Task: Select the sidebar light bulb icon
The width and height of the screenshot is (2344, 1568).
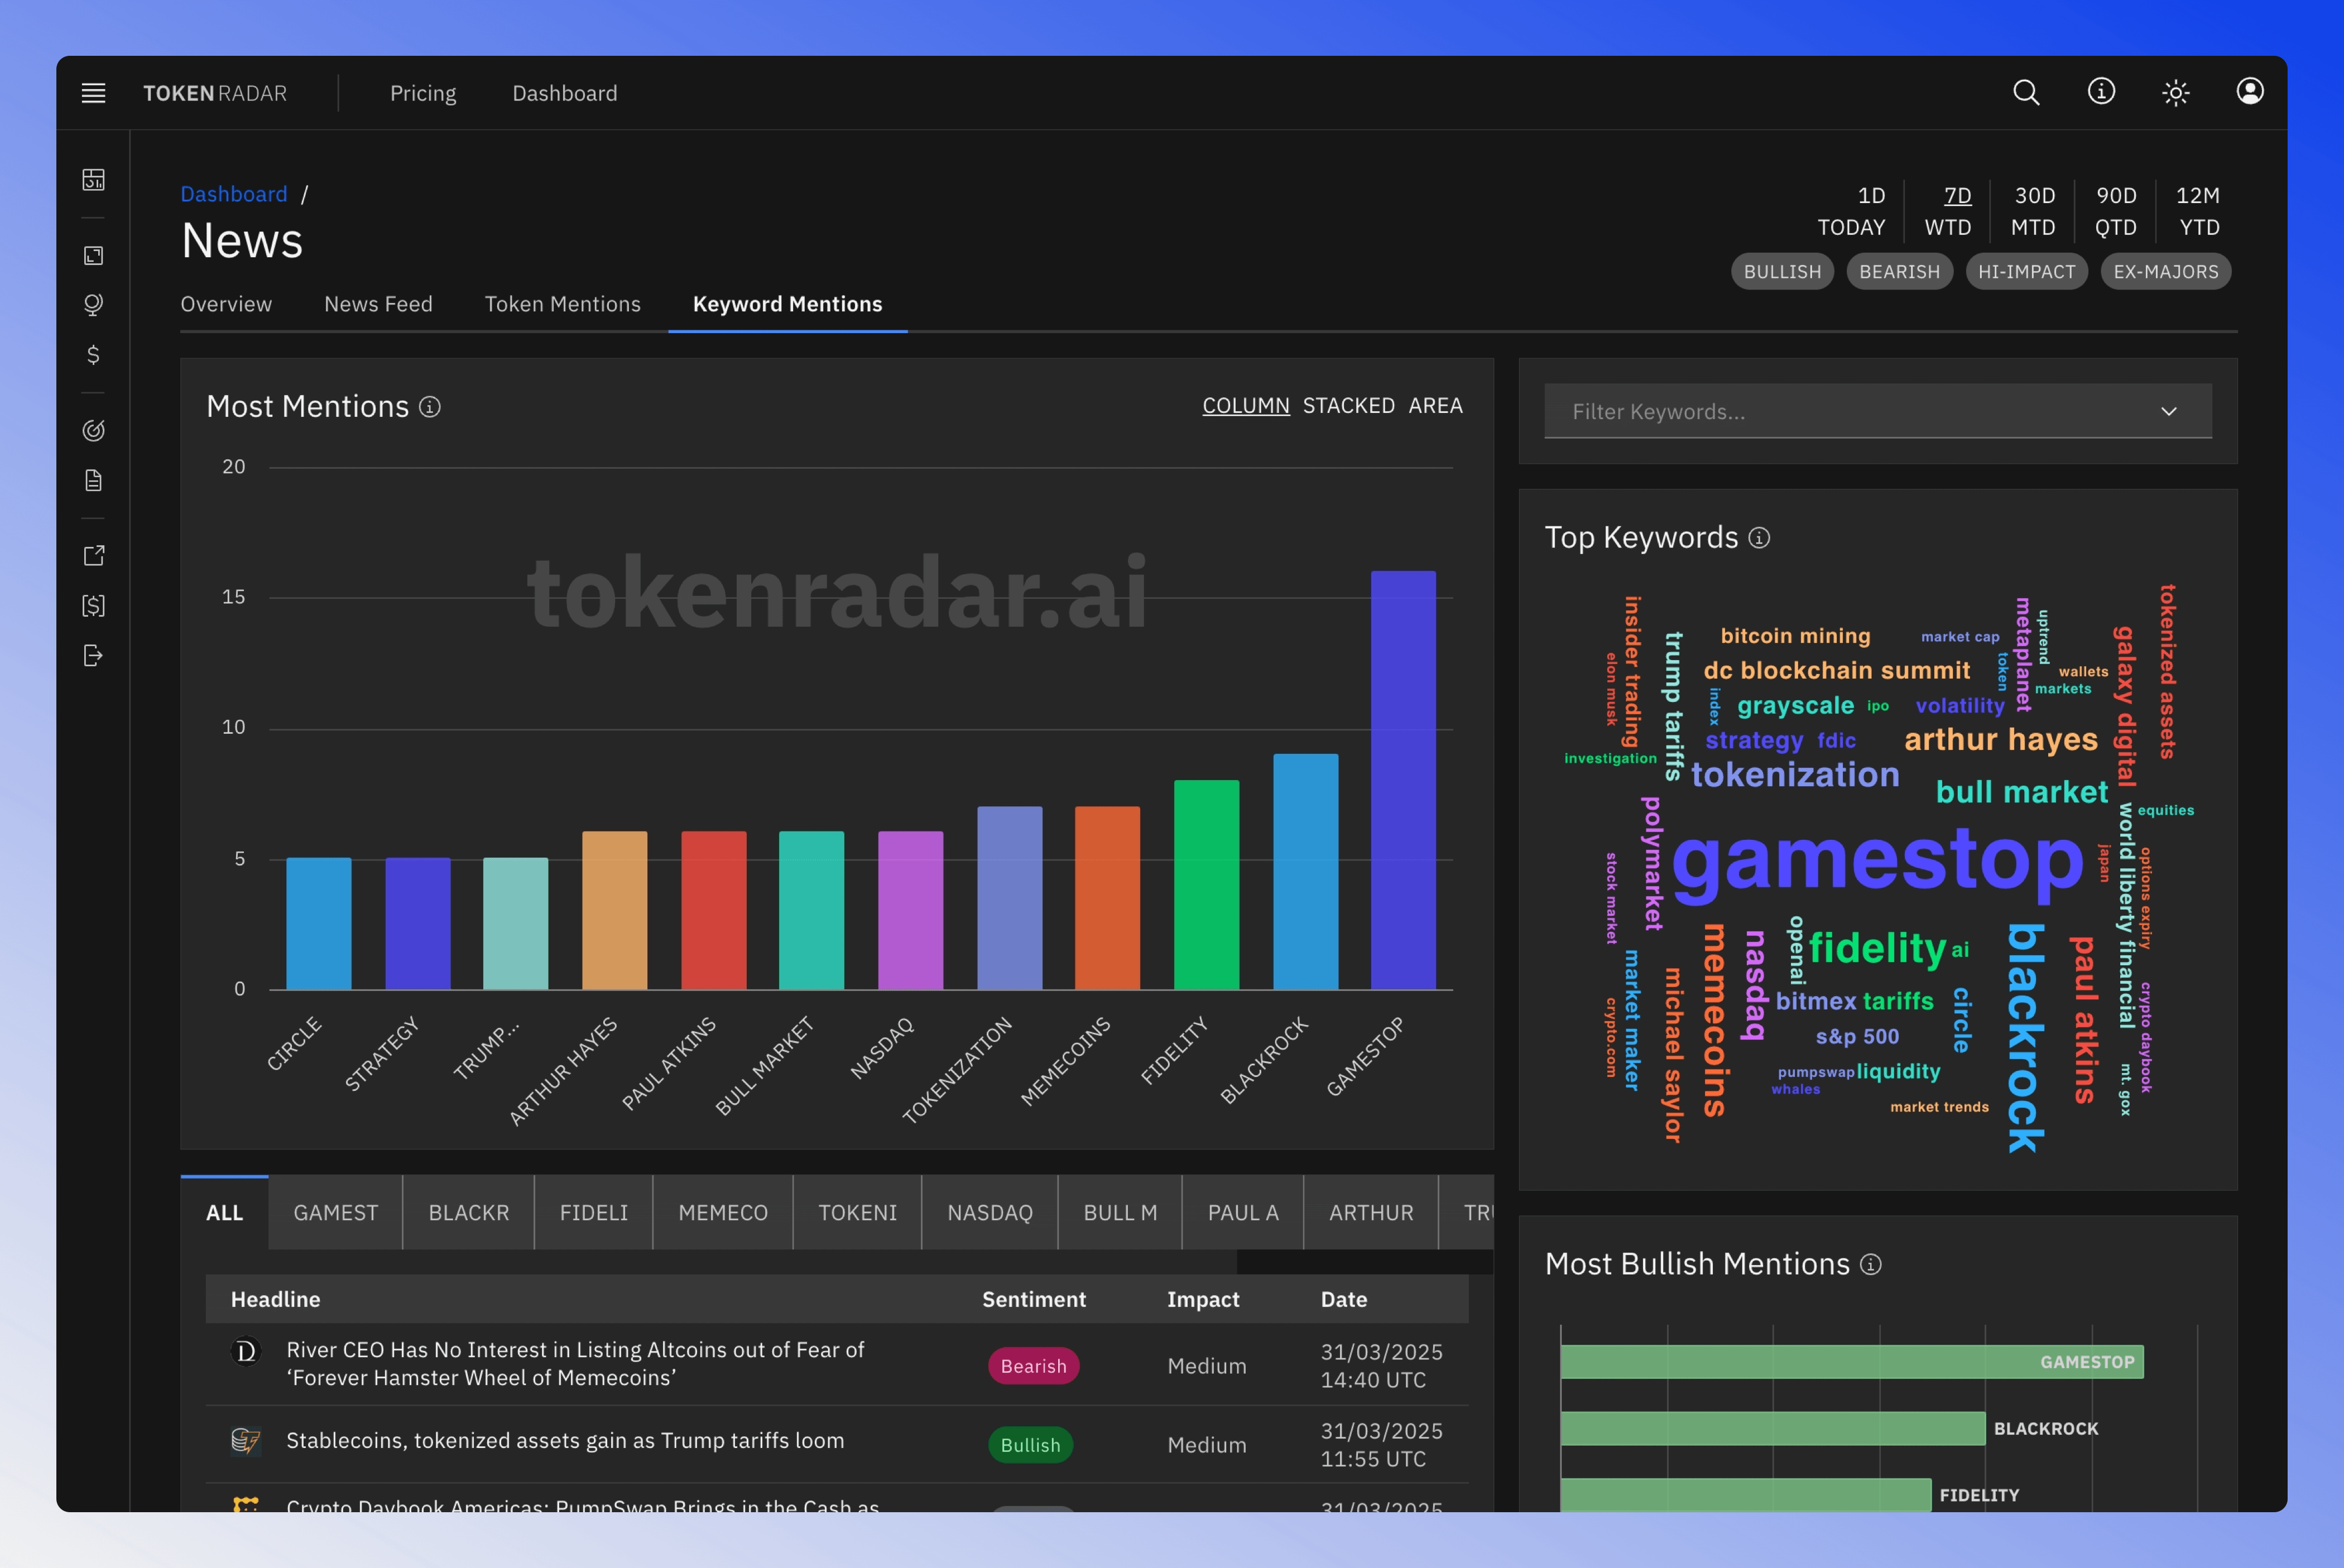Action: [x=93, y=305]
